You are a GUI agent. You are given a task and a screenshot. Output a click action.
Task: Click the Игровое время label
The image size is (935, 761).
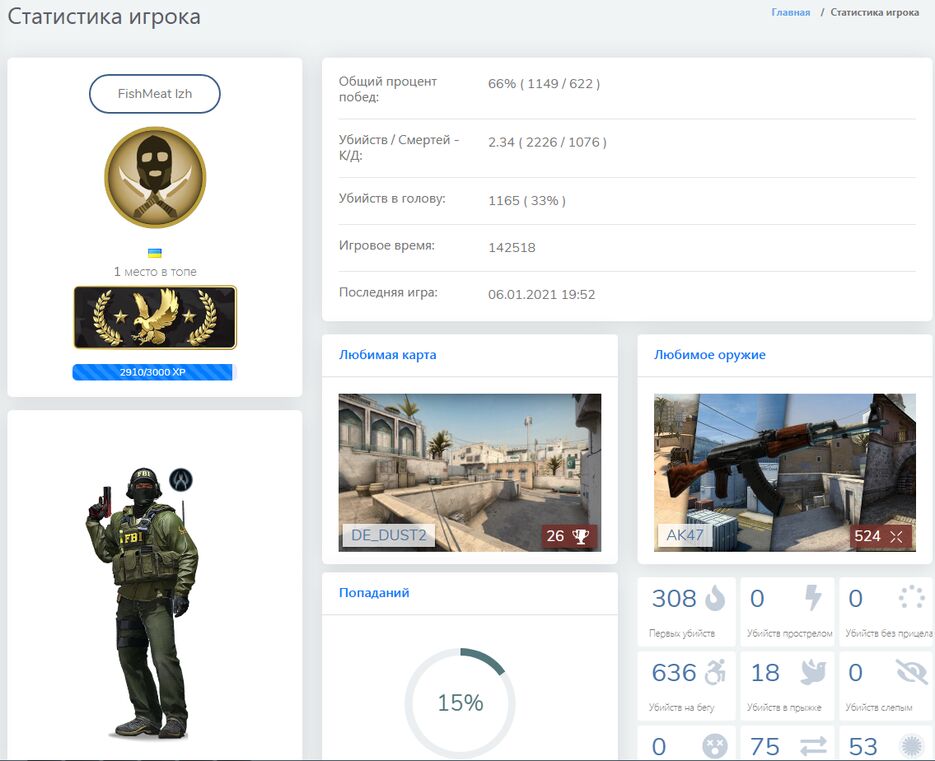point(387,246)
